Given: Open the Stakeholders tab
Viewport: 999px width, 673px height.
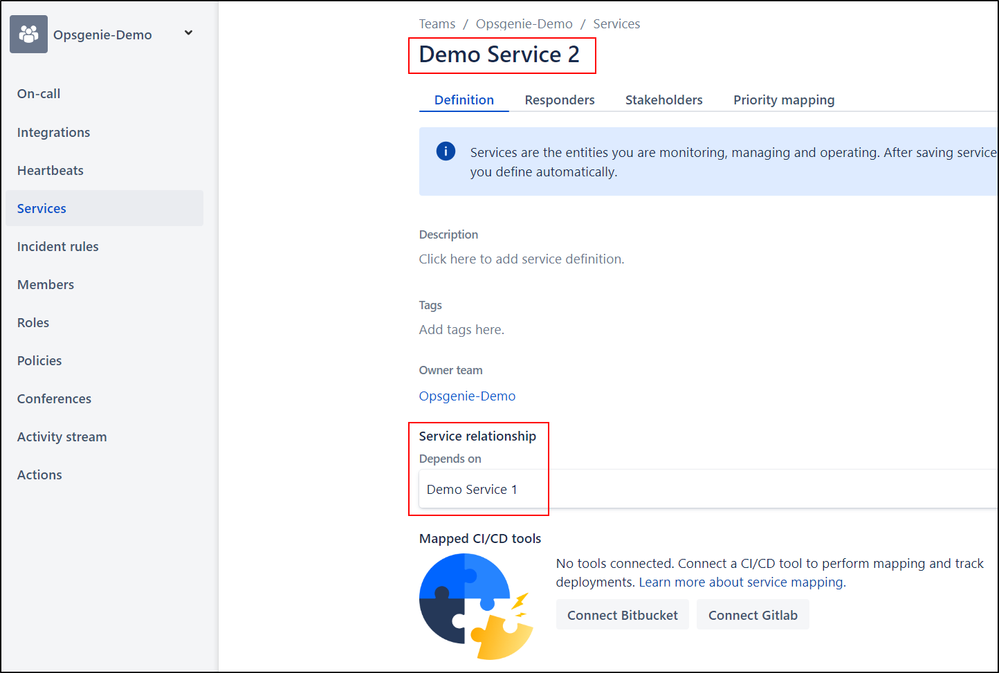Looking at the screenshot, I should (664, 100).
